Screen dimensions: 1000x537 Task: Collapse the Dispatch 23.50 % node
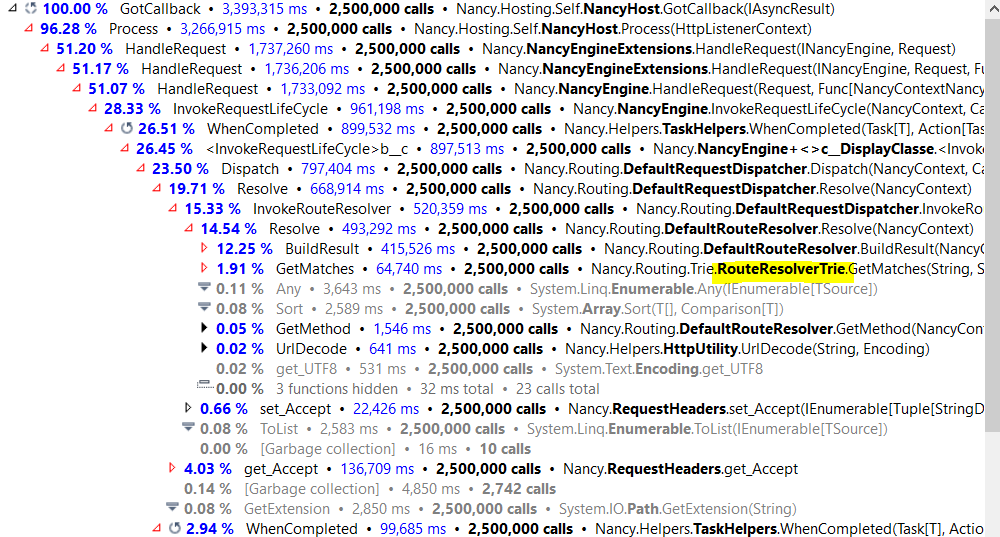click(140, 168)
